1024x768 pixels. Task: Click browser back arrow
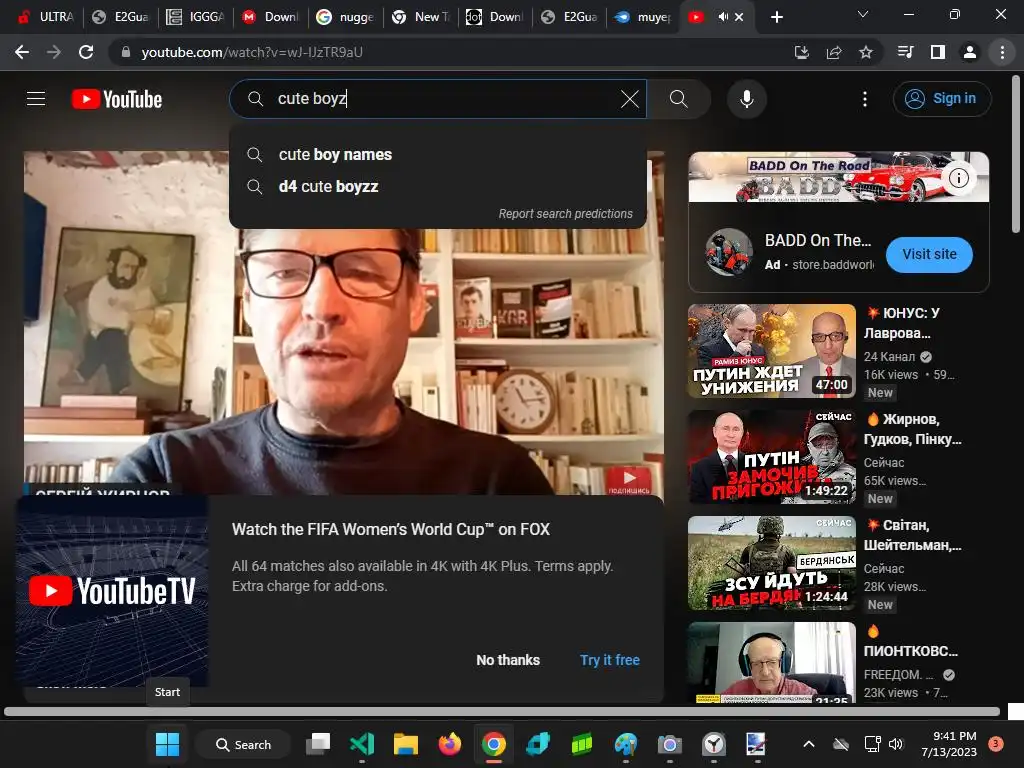pyautogui.click(x=22, y=52)
